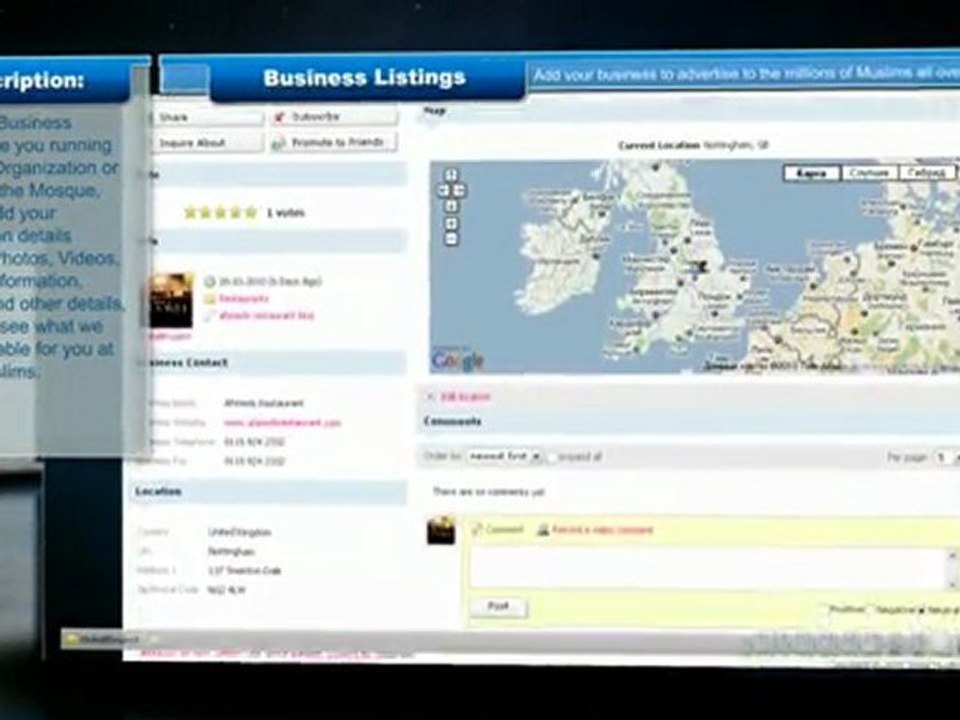
Task: Open the Per page dropdown
Action: pos(946,457)
